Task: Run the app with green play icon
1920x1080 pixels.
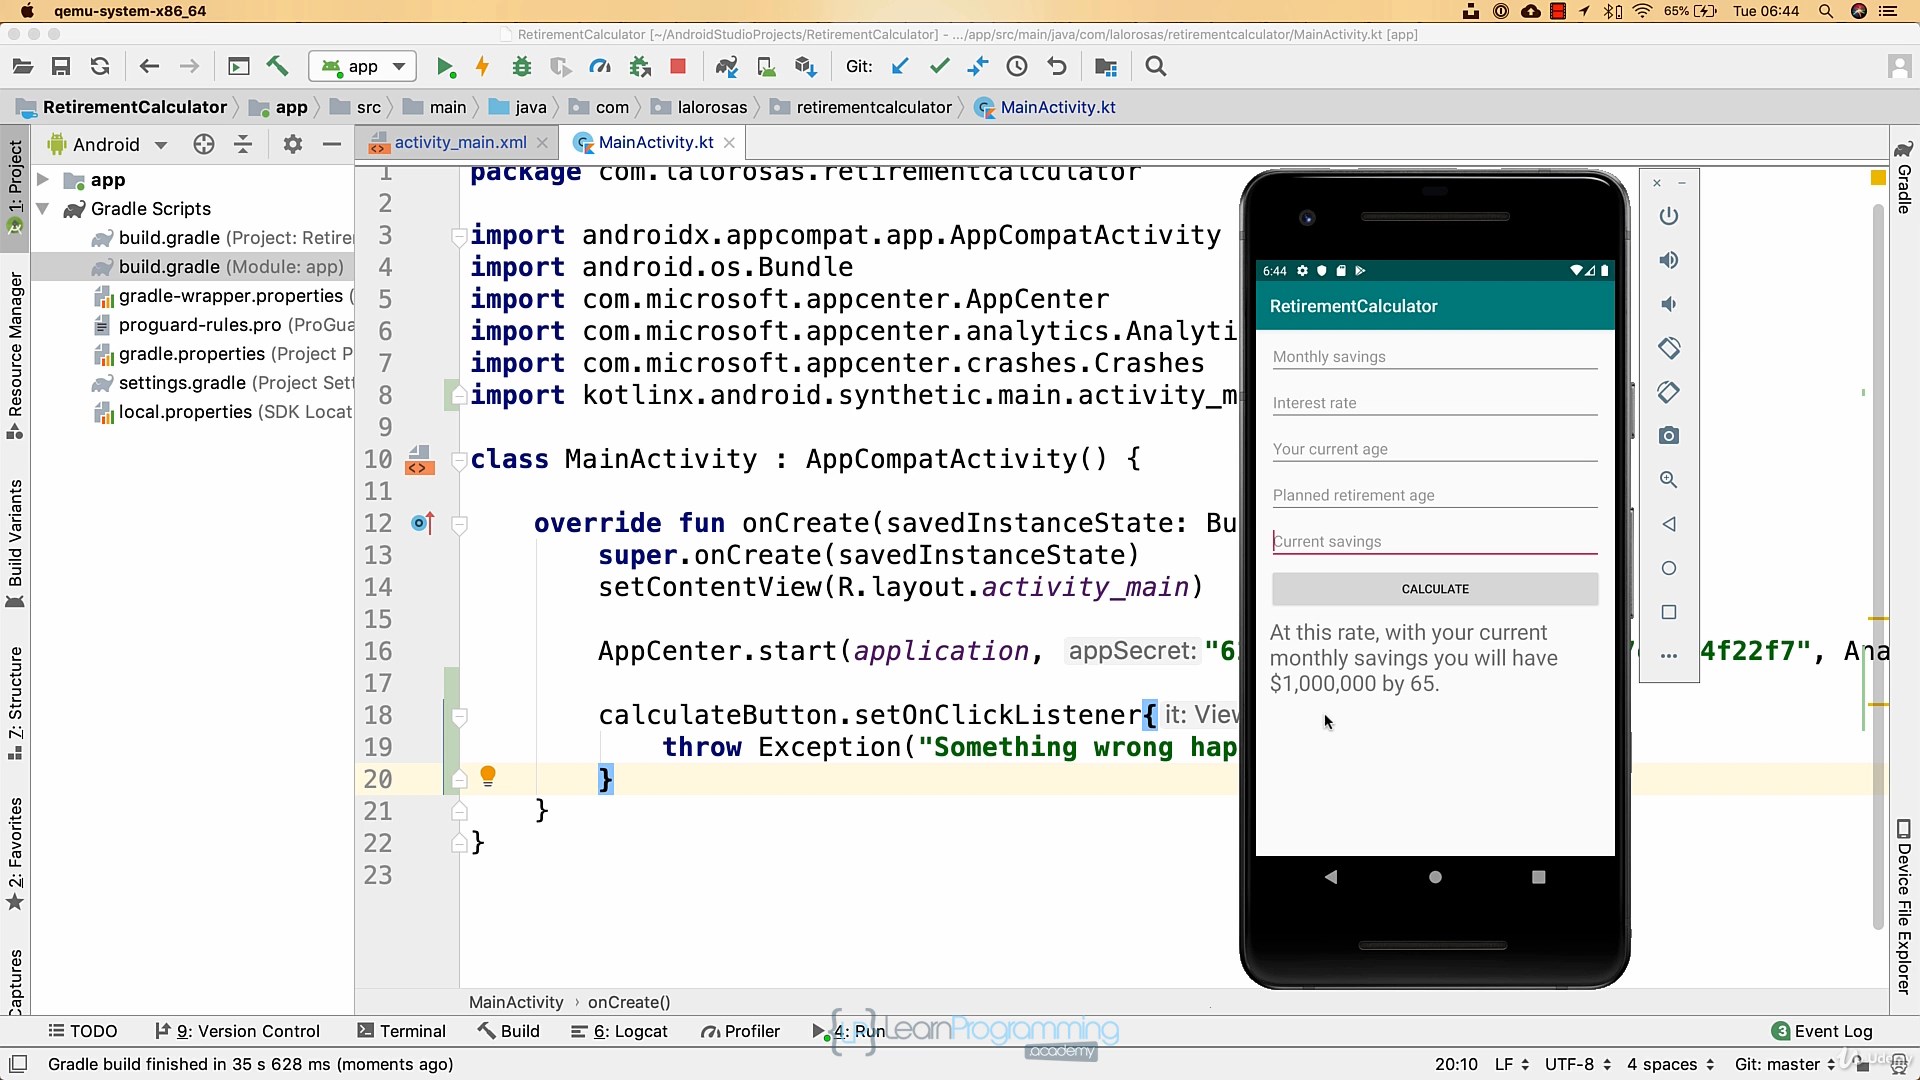Action: pyautogui.click(x=445, y=67)
